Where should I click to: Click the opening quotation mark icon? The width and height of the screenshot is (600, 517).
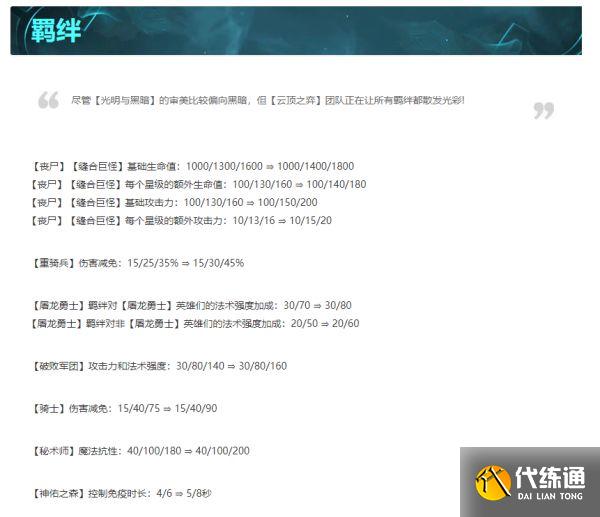(48, 100)
